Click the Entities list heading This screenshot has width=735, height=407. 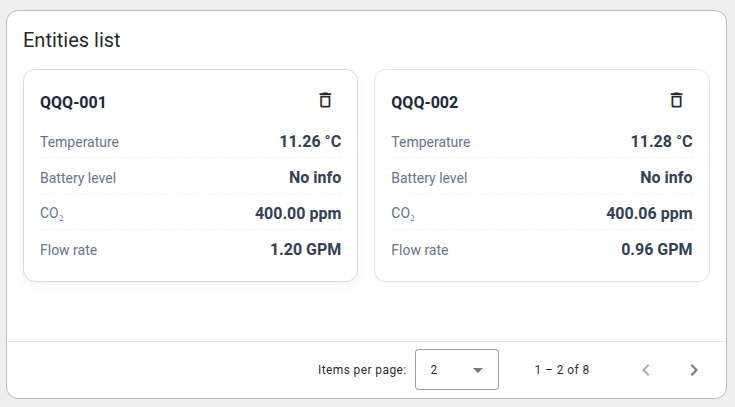[72, 40]
